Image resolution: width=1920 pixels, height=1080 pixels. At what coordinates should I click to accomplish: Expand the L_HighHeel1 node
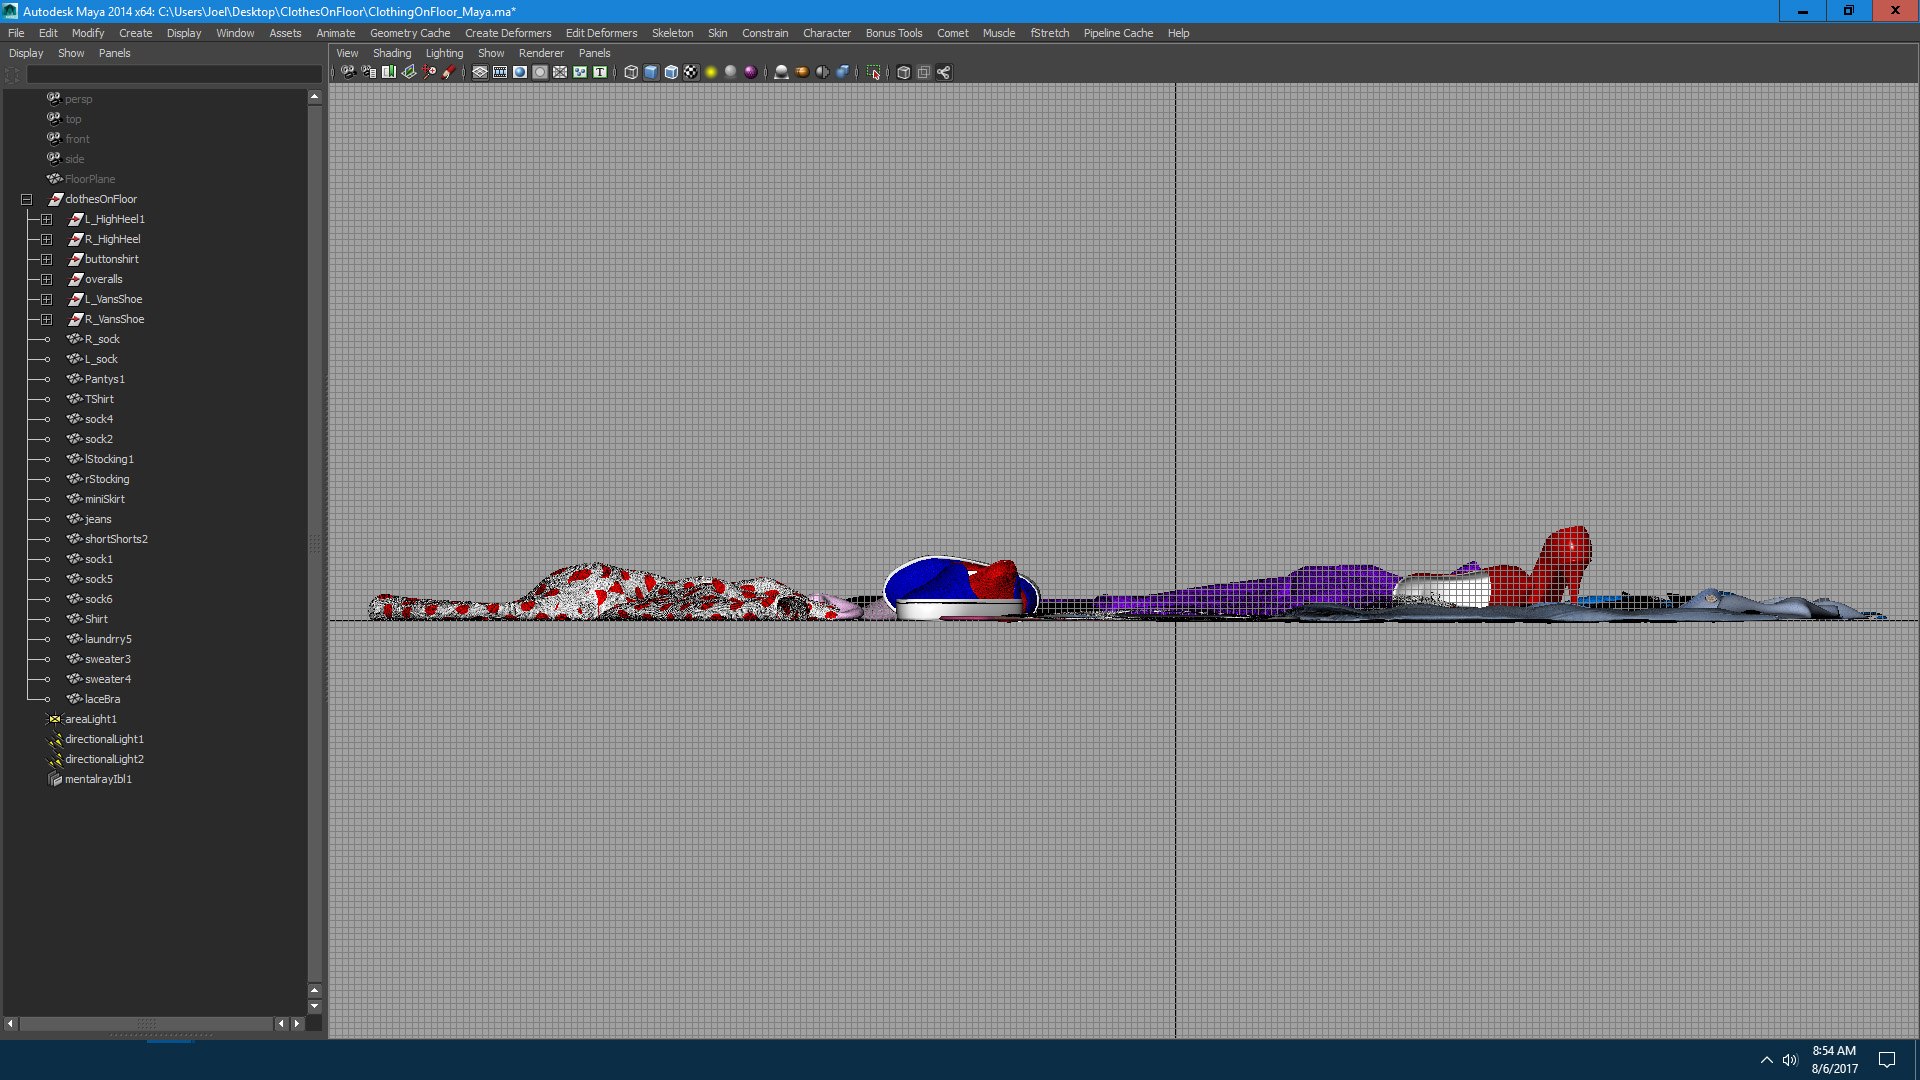pos(46,219)
